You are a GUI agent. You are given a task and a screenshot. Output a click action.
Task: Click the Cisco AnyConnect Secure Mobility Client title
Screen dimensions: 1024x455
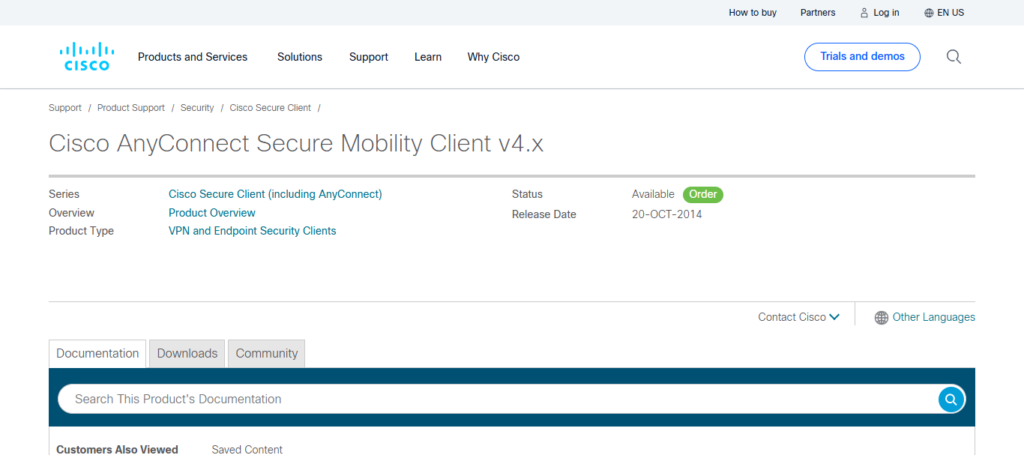tap(296, 144)
